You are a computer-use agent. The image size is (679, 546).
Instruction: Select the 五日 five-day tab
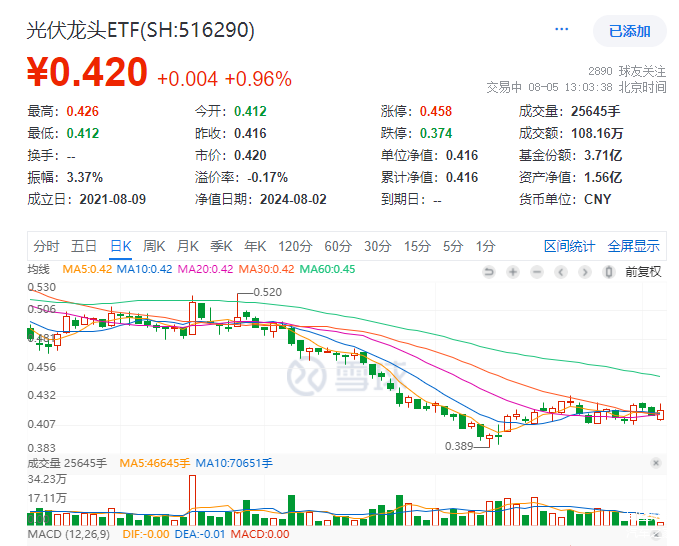point(84,246)
